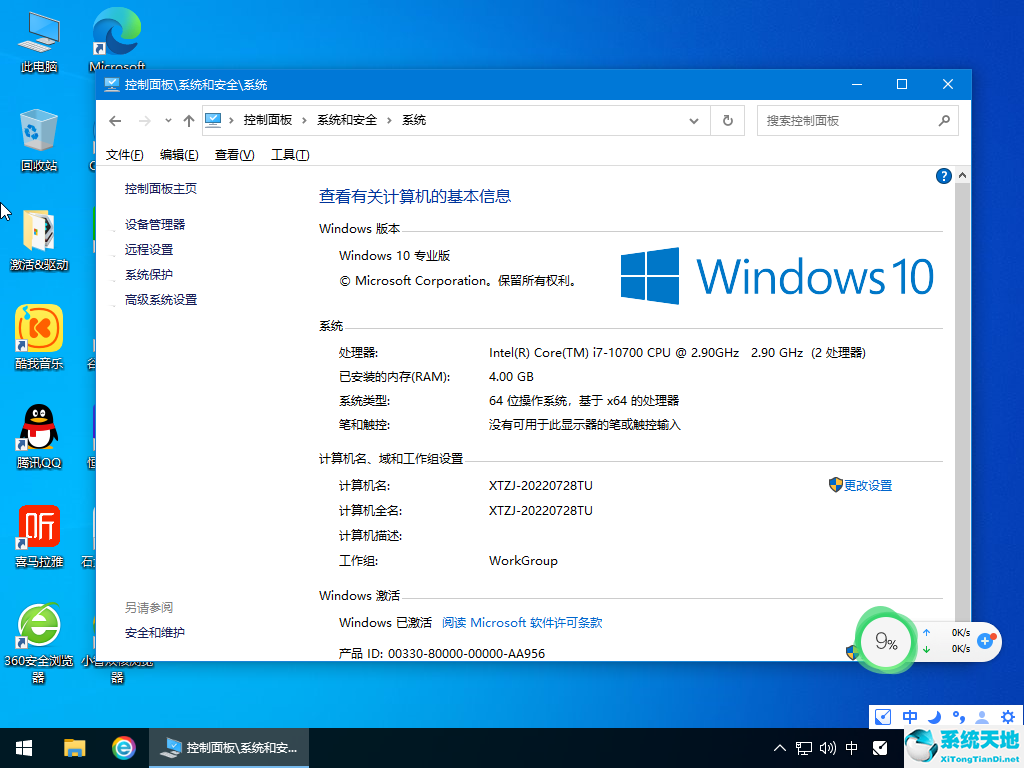Open File Explorer from taskbar
1024x768 pixels.
[x=74, y=748]
